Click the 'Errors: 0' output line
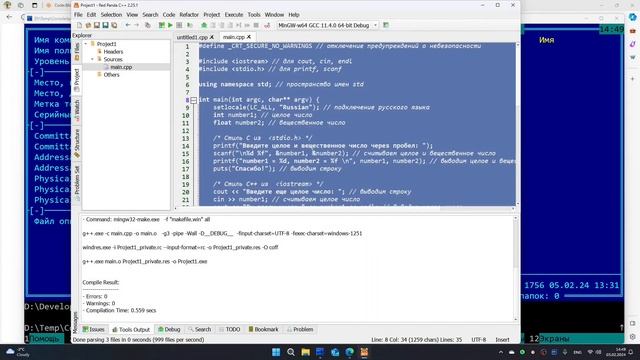Screen dimensions: 640x360 95,296
